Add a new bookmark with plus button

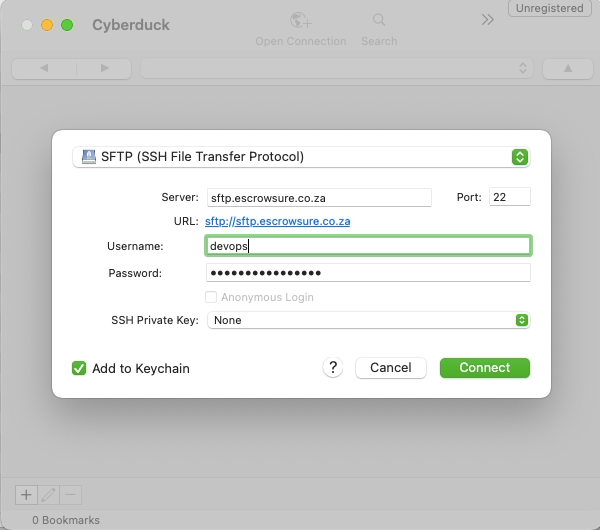26,495
